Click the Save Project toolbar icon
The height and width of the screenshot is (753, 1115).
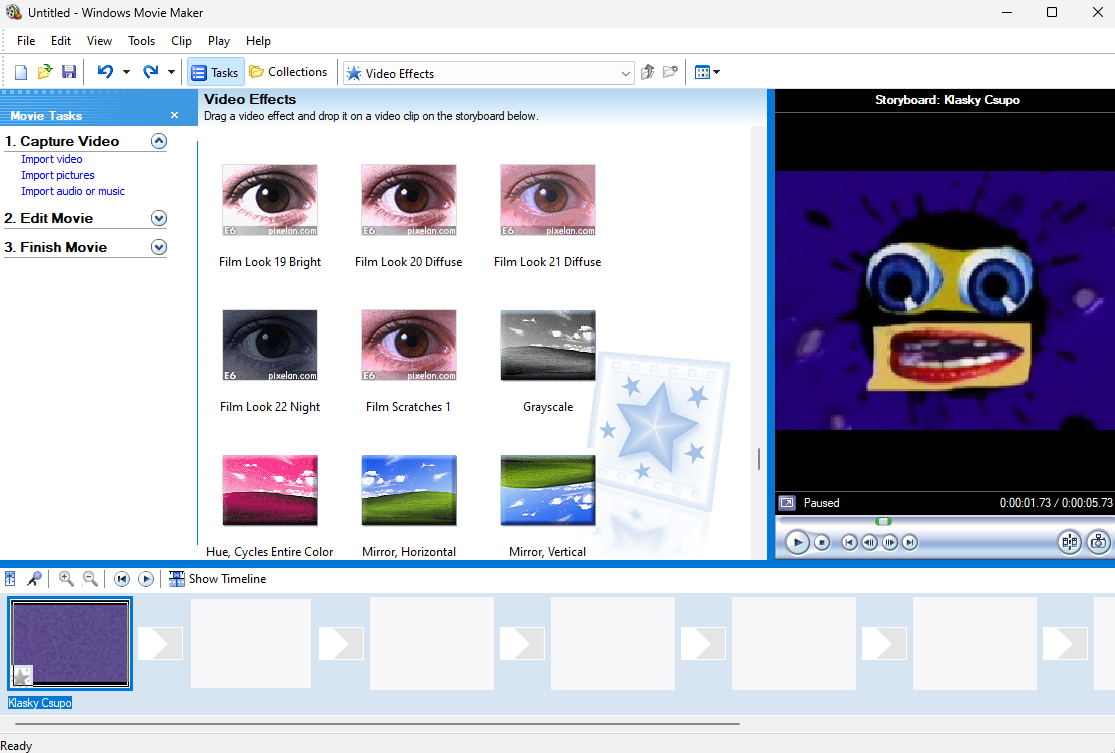coord(69,71)
